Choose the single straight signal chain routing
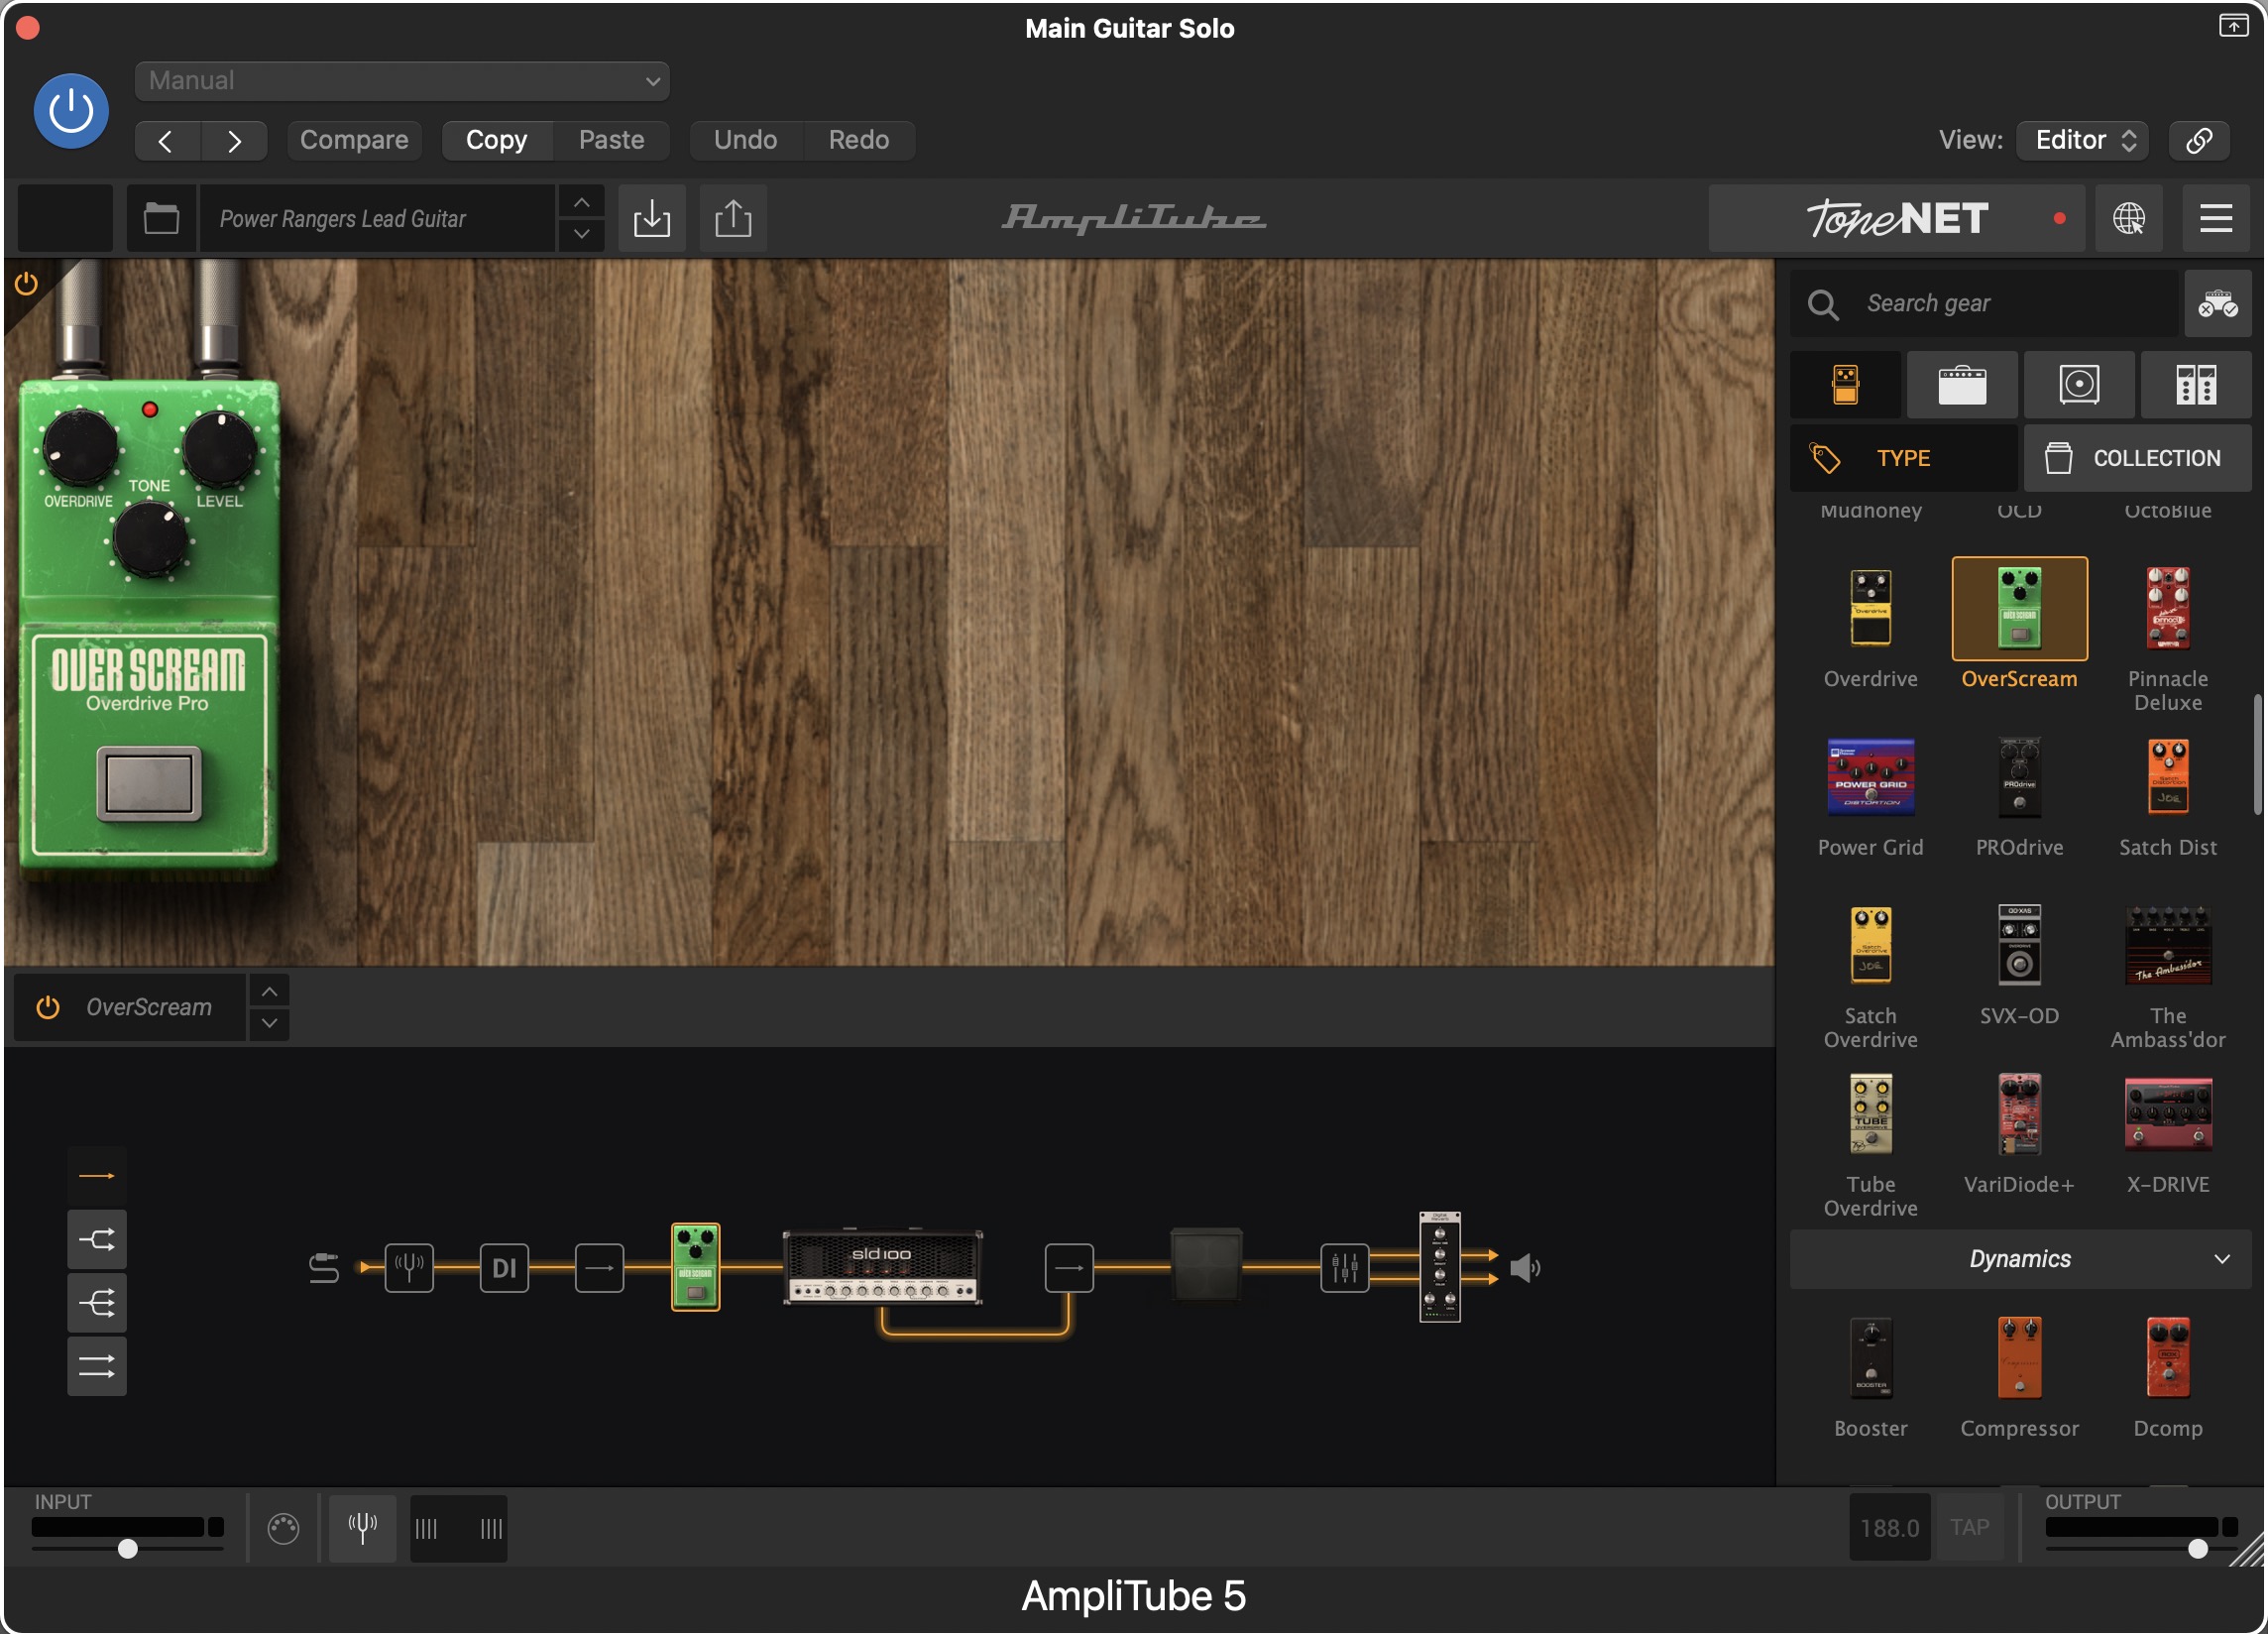Image resolution: width=2268 pixels, height=1634 pixels. click(96, 1175)
